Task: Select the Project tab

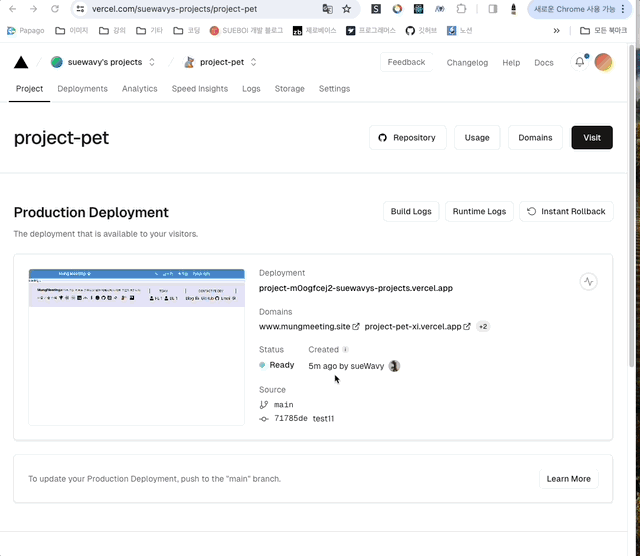Action: (x=29, y=89)
